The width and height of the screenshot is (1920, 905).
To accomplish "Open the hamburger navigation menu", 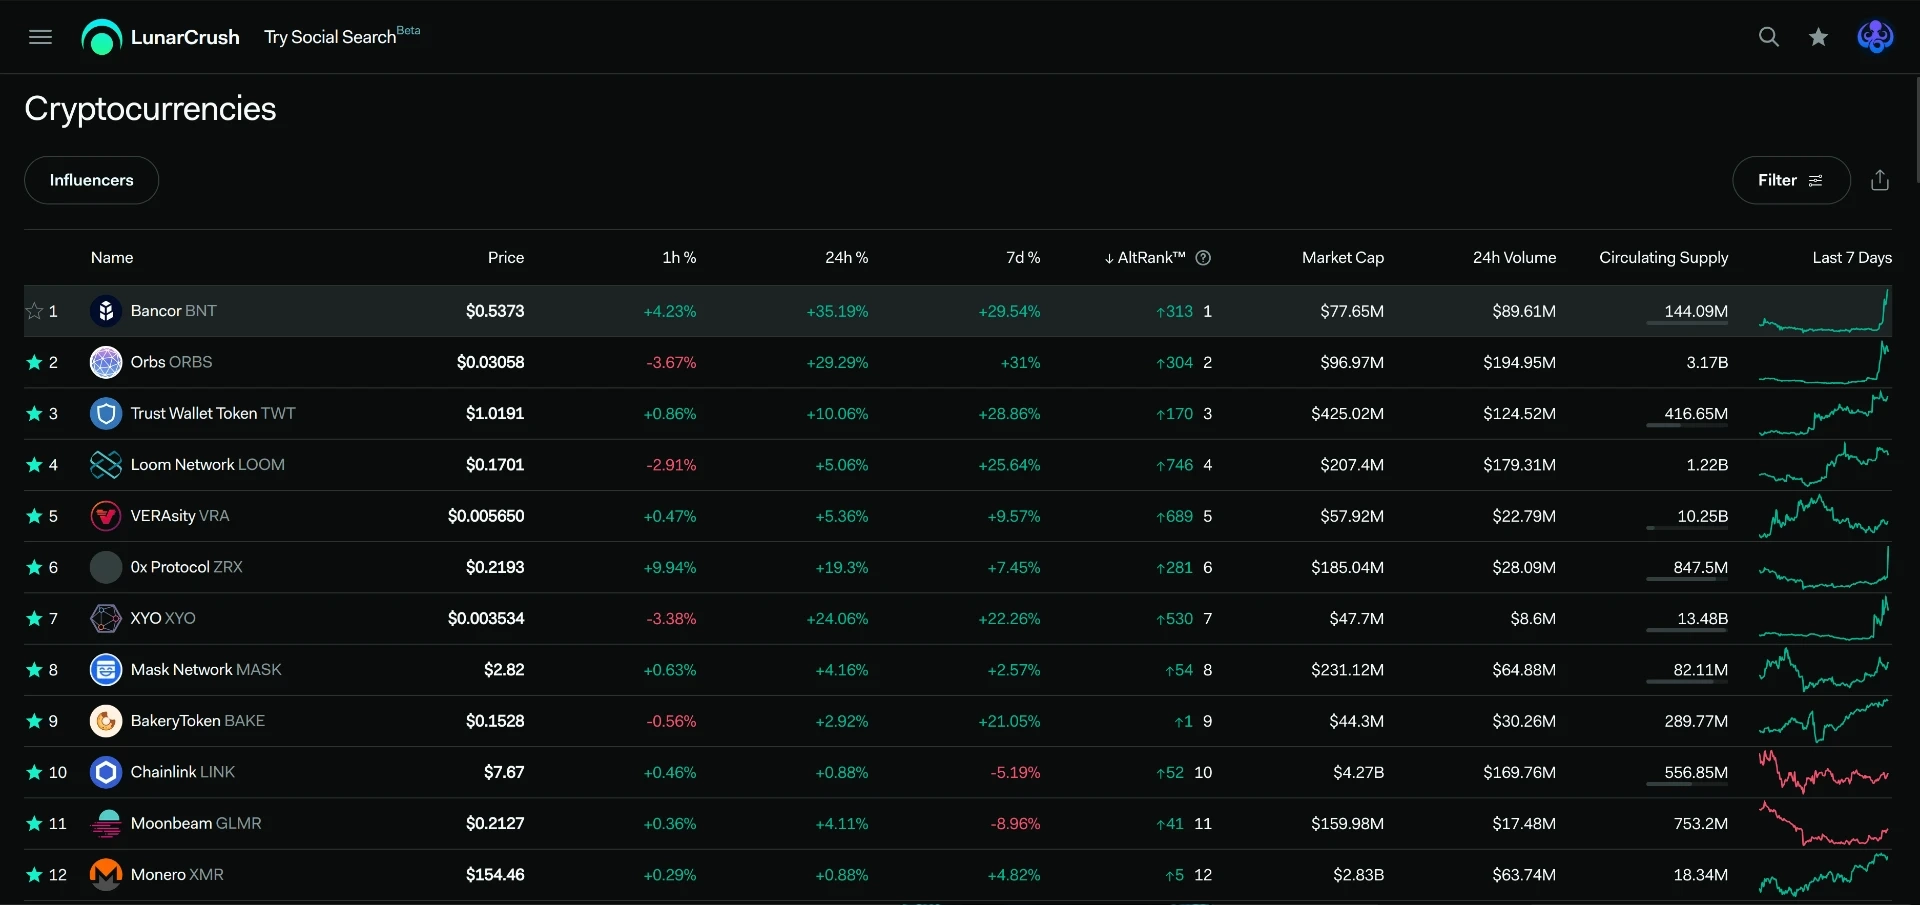I will (x=40, y=37).
